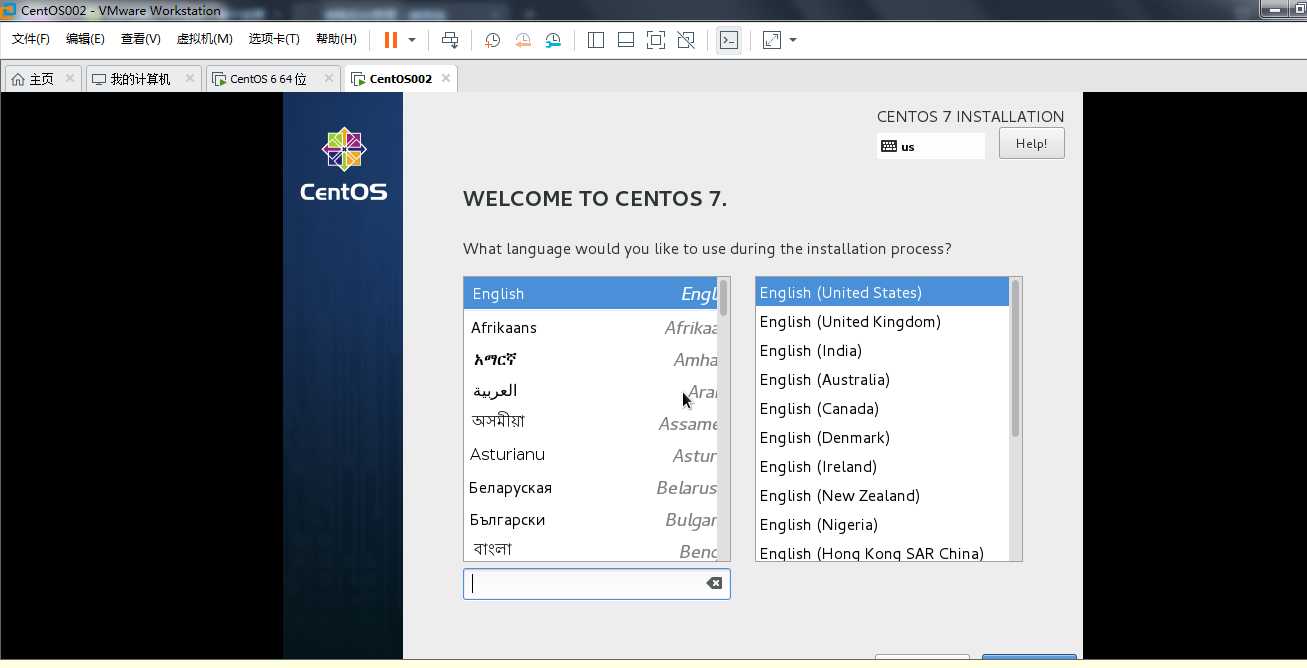Close the 我的计算机 tab
The height and width of the screenshot is (668, 1307).
(189, 78)
